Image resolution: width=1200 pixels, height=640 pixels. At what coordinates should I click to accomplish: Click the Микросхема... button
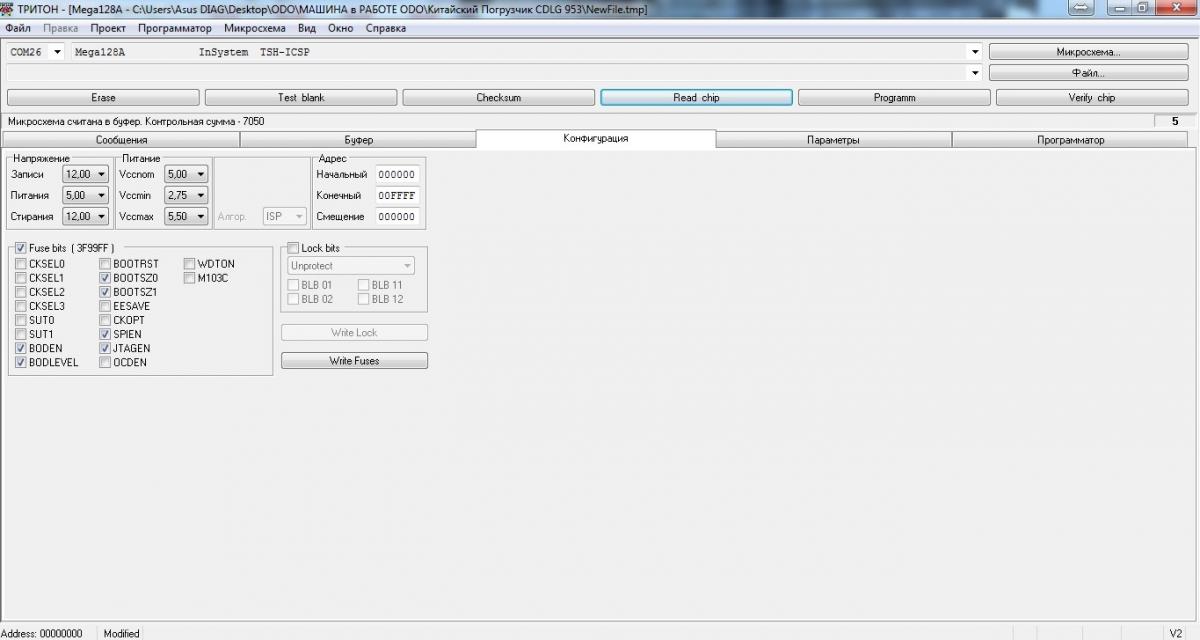pyautogui.click(x=1089, y=52)
